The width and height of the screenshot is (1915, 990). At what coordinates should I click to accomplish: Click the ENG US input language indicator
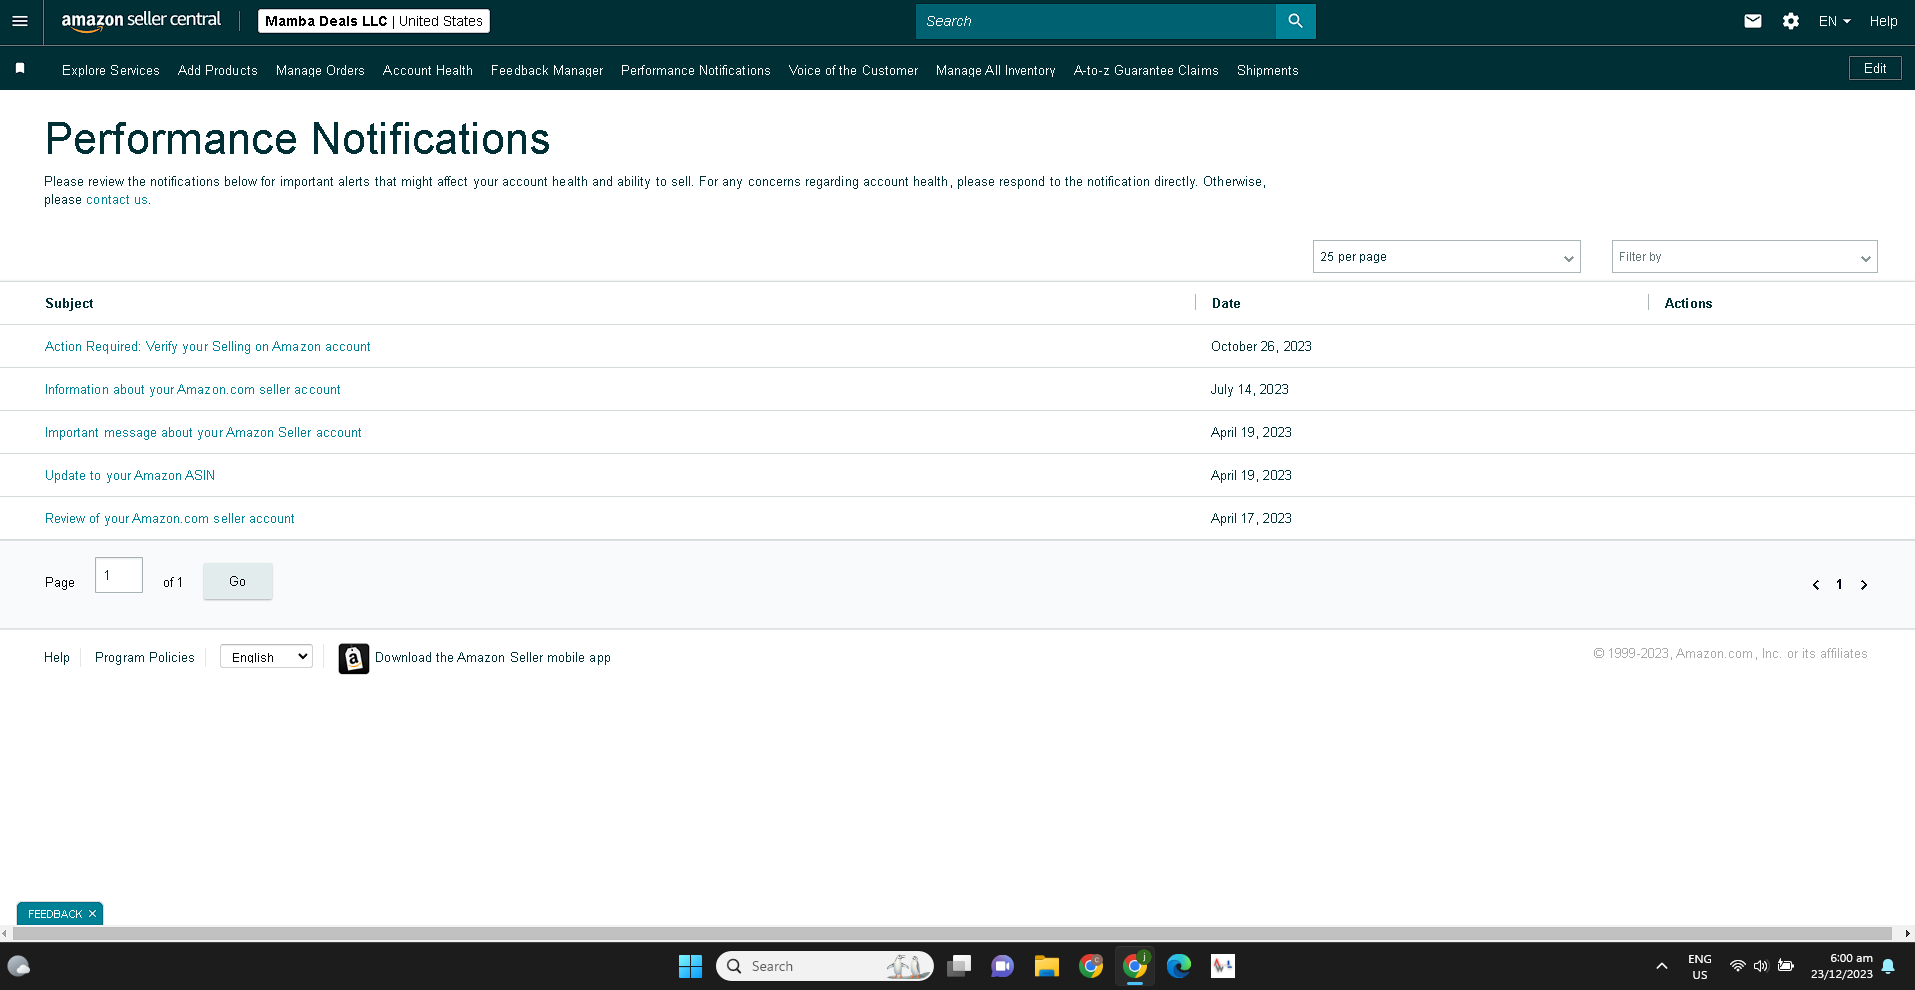[x=1700, y=966]
